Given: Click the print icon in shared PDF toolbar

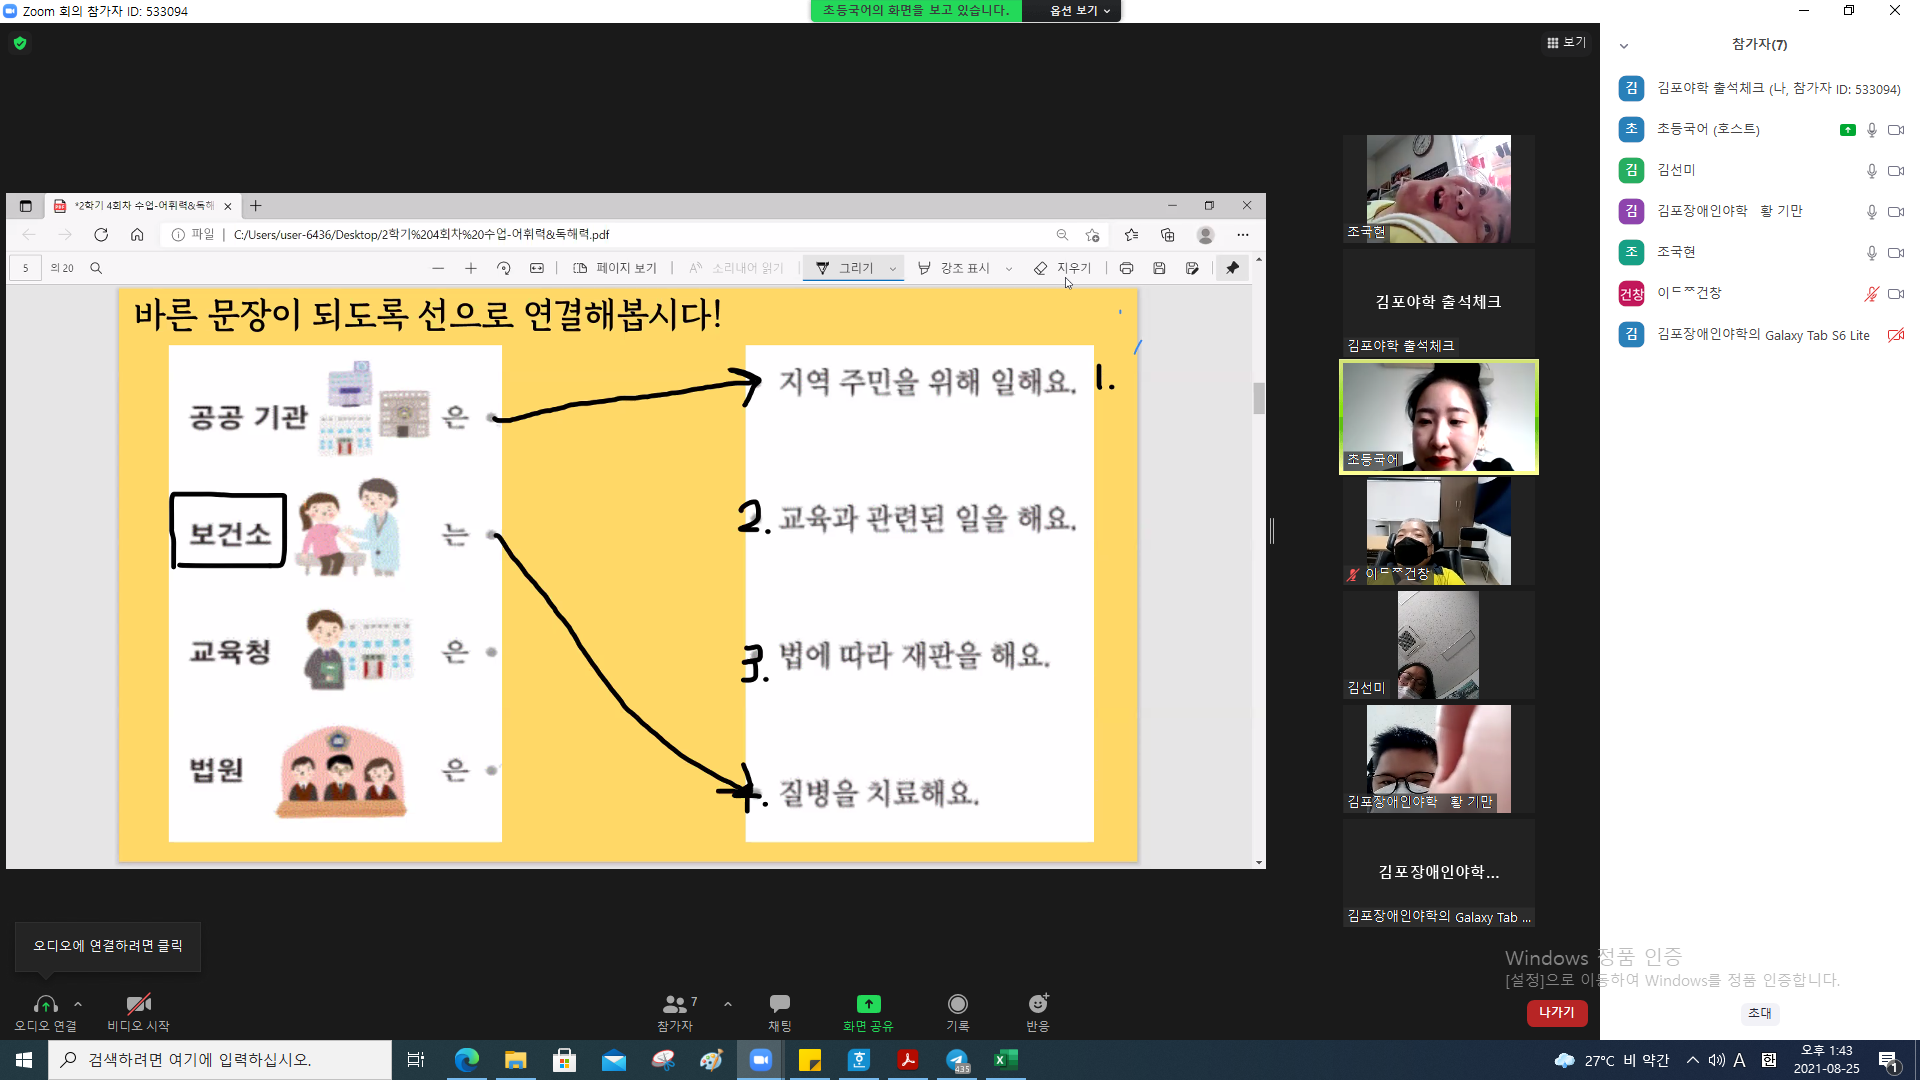Looking at the screenshot, I should tap(1126, 268).
